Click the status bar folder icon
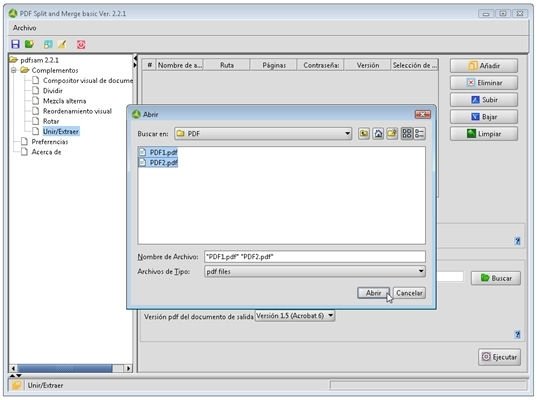Screen dimensions: 537x400 16,385
